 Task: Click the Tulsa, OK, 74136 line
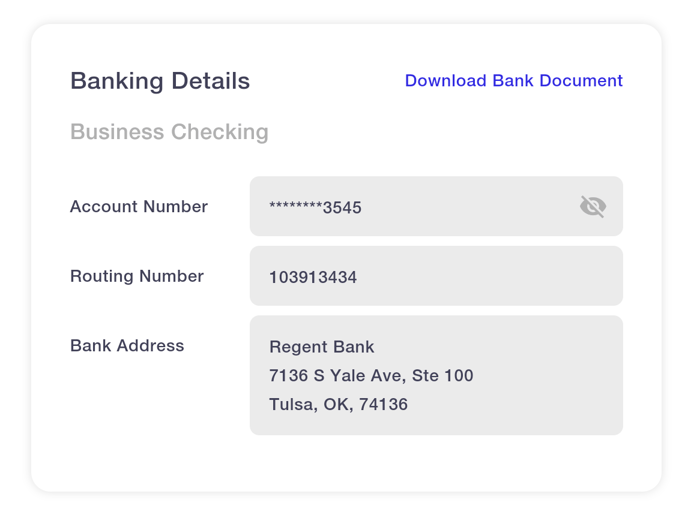tap(338, 404)
